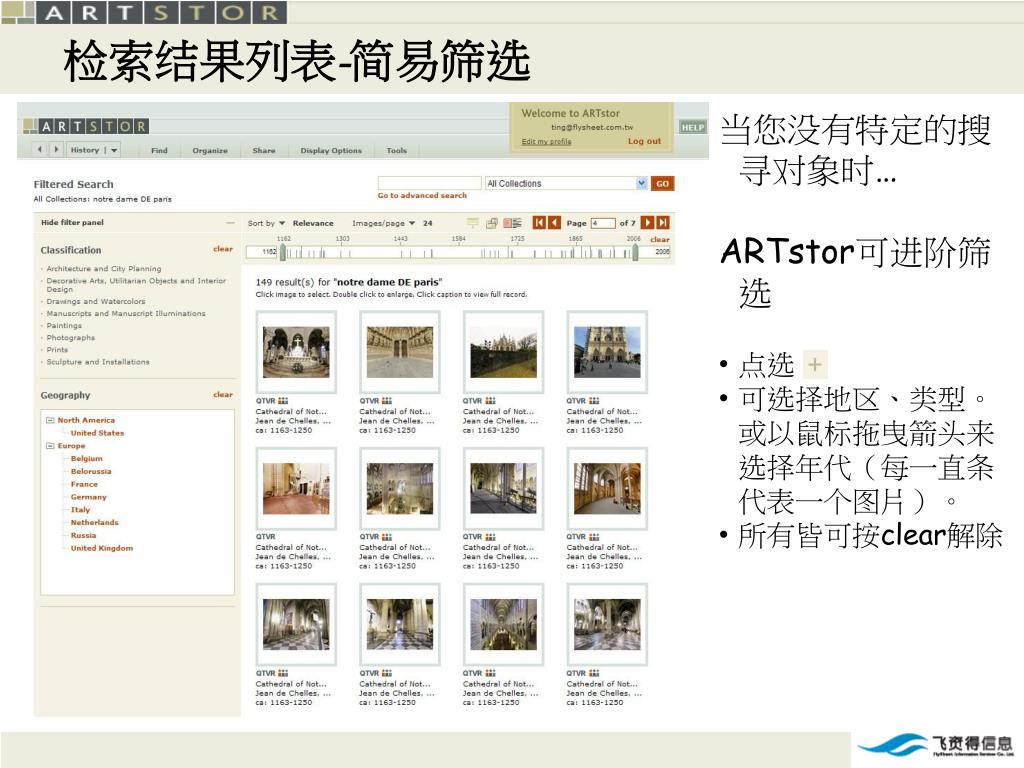Select Belorussia in Geography tree
The height and width of the screenshot is (768, 1024).
91,472
